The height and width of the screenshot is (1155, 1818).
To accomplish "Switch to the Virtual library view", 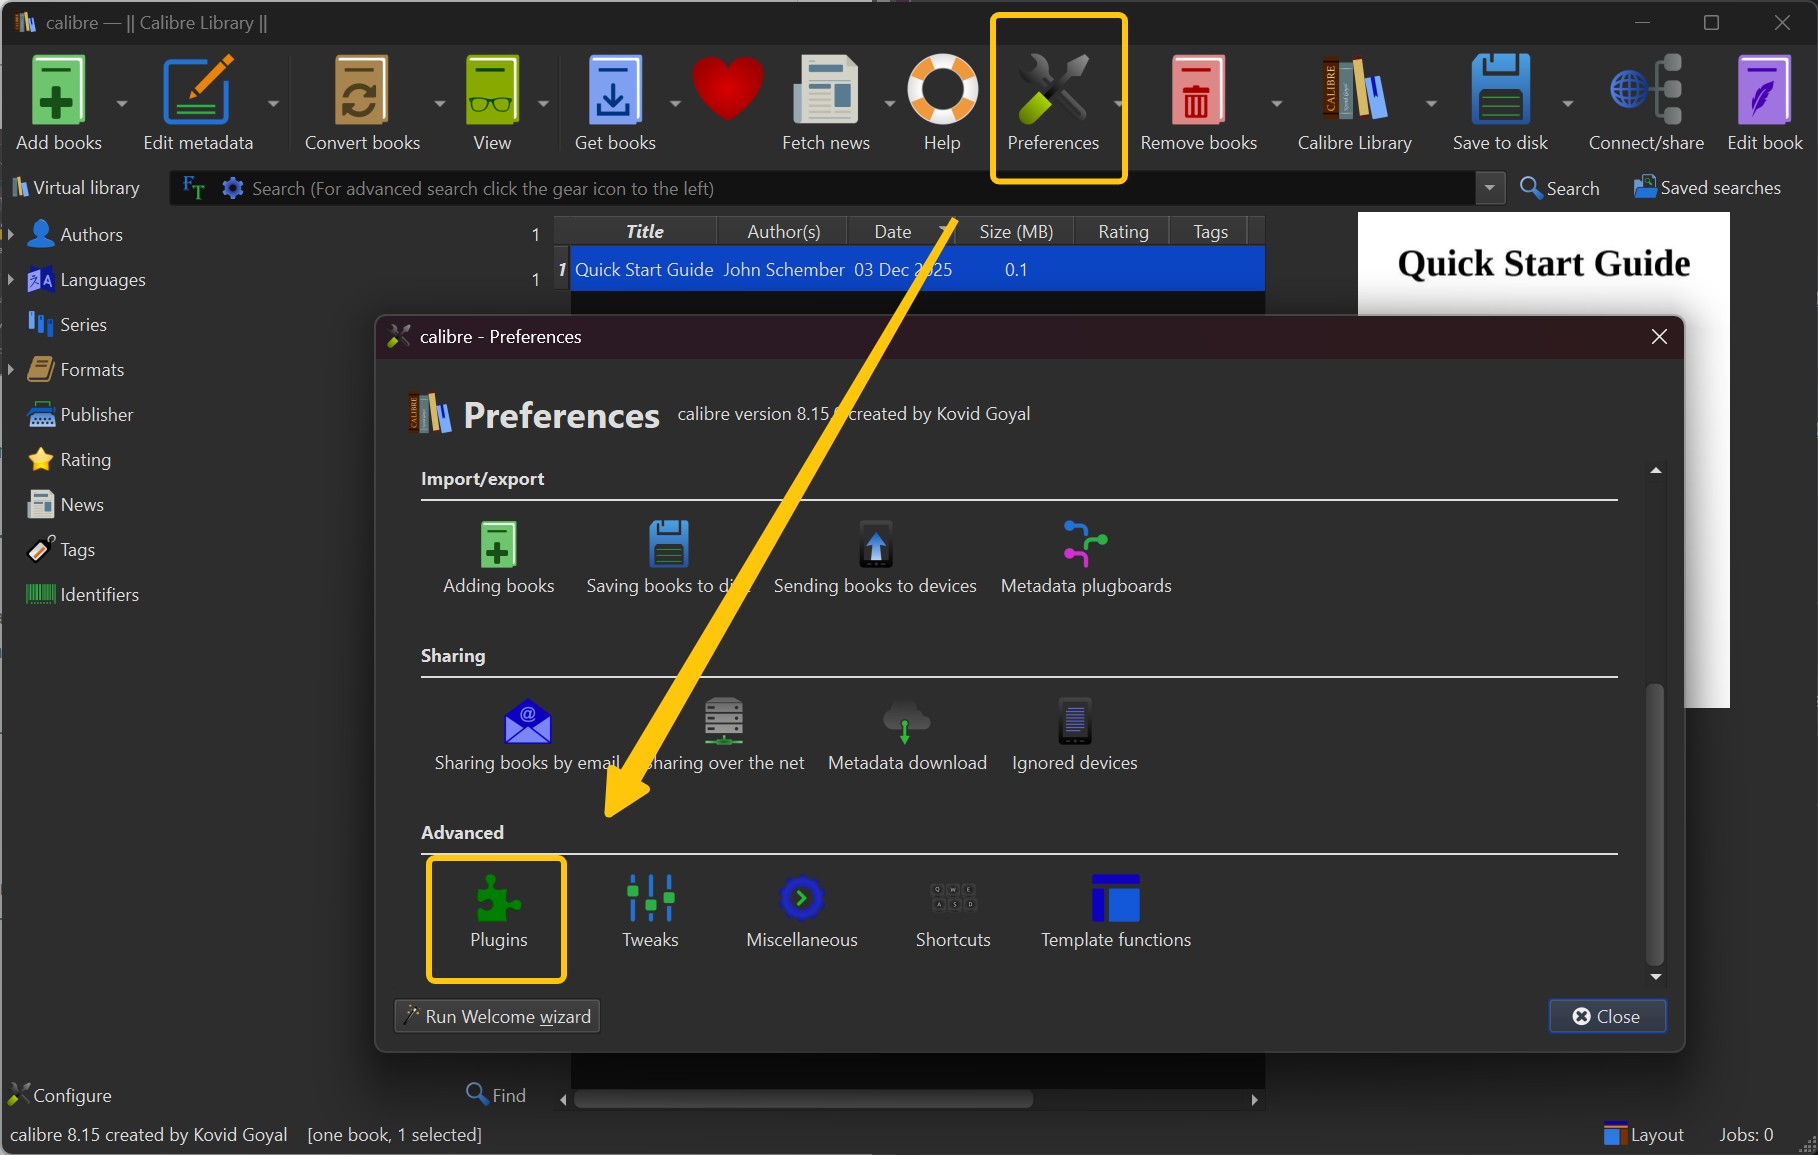I will (75, 187).
